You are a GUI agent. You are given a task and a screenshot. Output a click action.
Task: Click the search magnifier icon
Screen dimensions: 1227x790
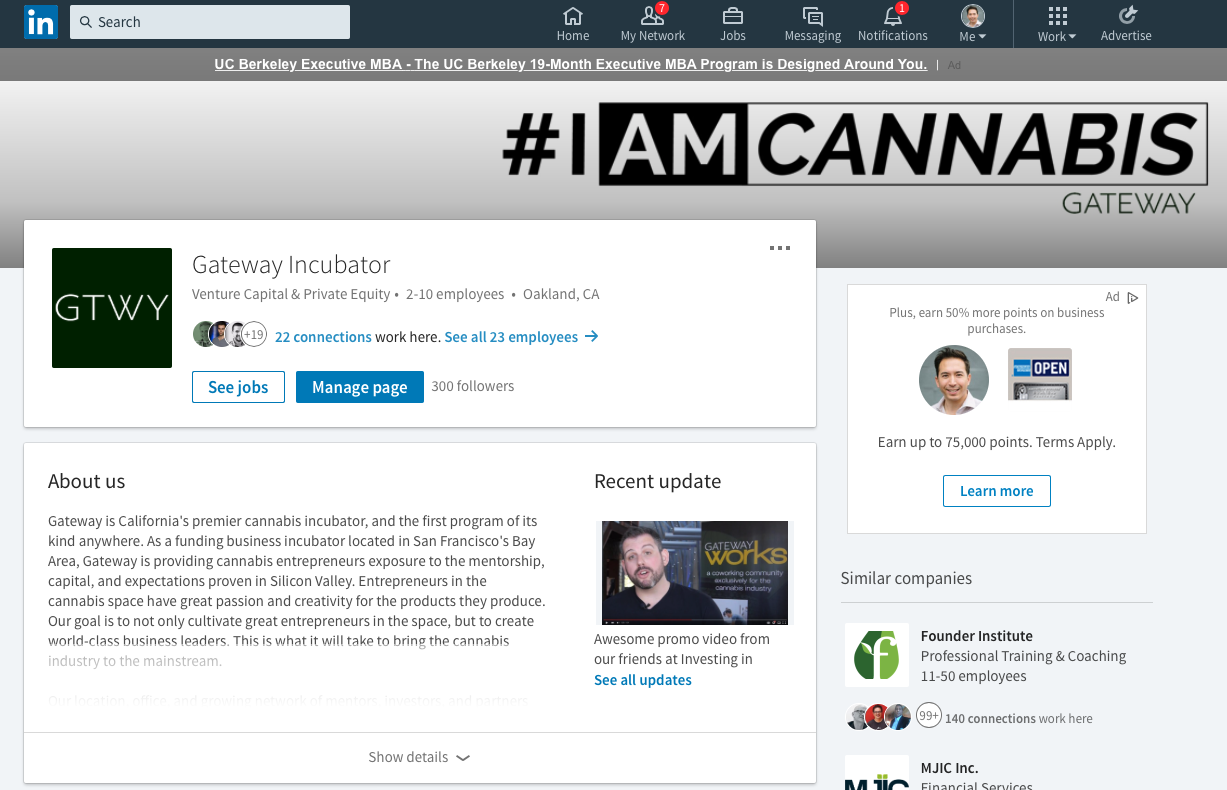(x=85, y=21)
